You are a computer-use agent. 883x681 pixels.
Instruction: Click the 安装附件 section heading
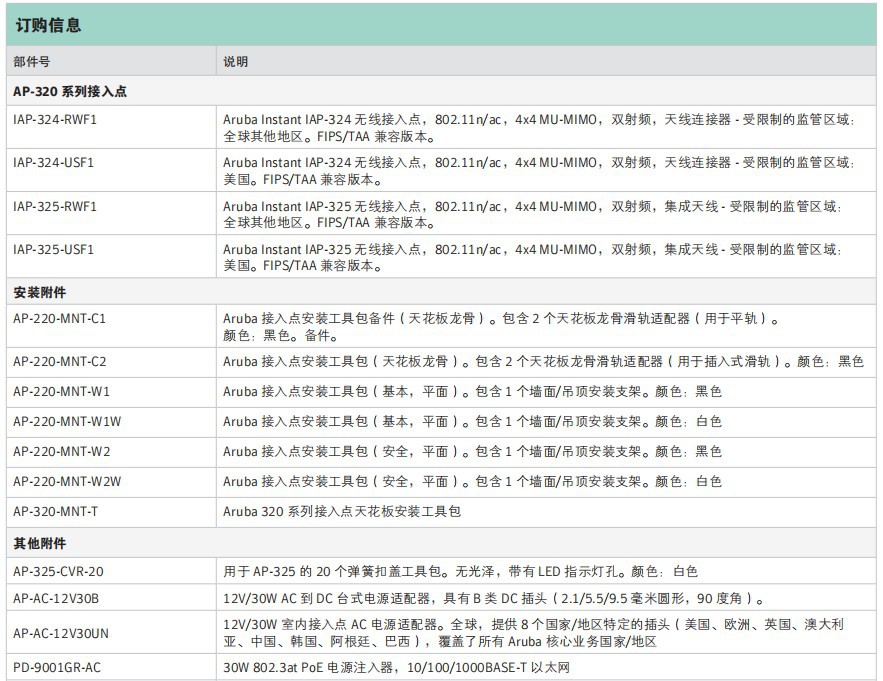(x=39, y=292)
